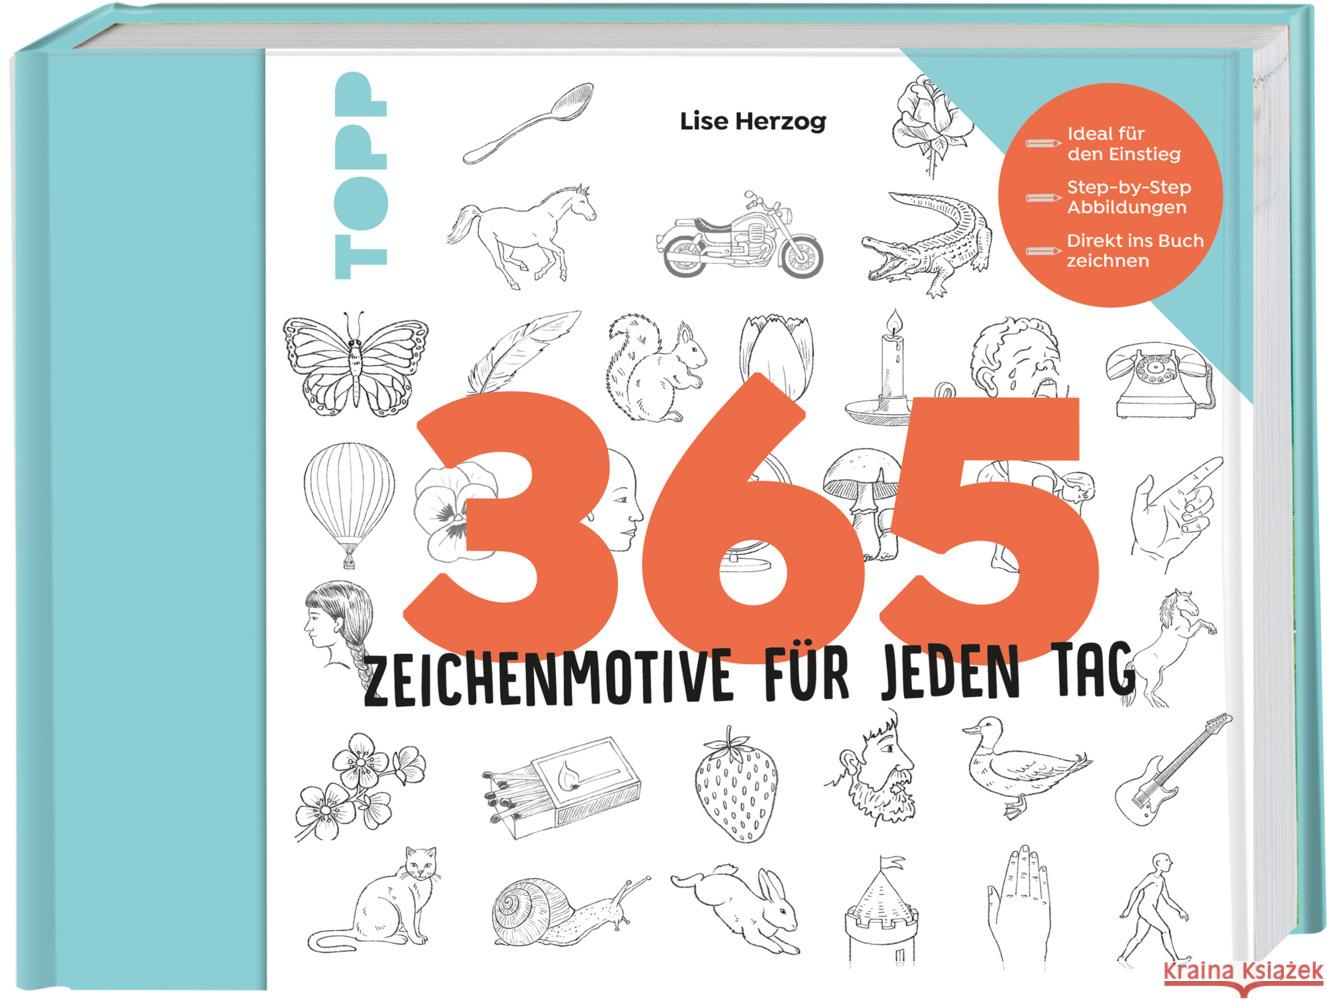The image size is (1327, 1000).
Task: Click the pencil icon beside Direkt ins Buch zeichnen
Action: coord(1042,251)
